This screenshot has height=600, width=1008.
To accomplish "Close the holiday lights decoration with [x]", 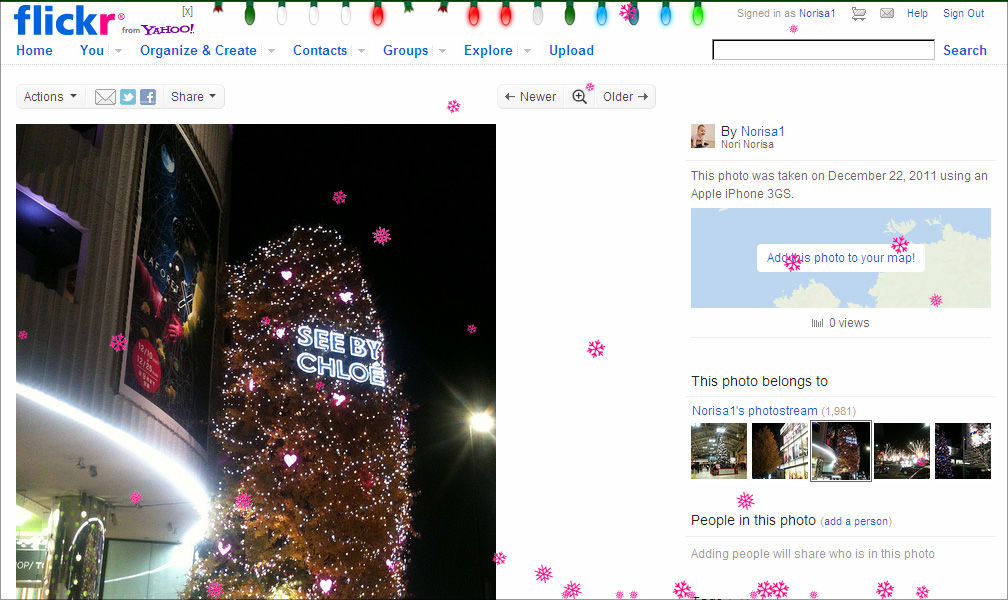I will pyautogui.click(x=187, y=11).
